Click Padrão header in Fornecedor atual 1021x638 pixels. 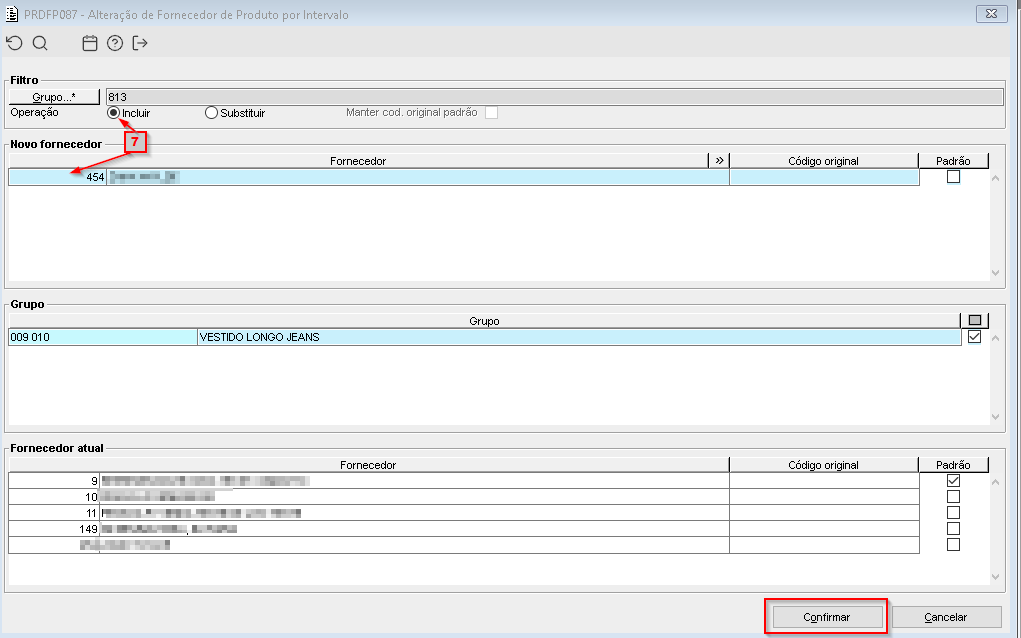point(953,465)
